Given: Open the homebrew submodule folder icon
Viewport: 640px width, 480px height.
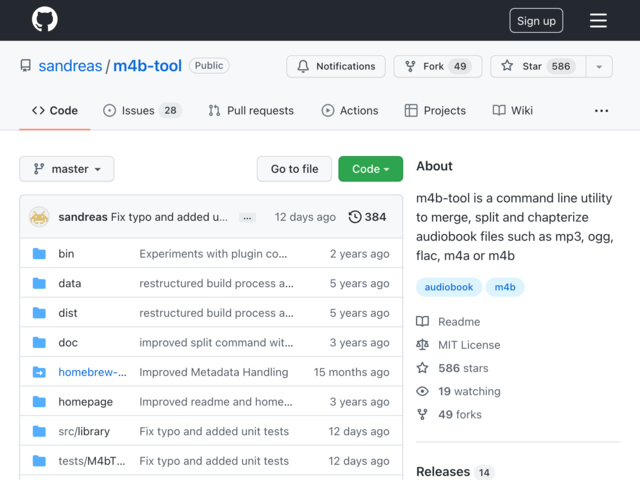Looking at the screenshot, I should tap(39, 372).
